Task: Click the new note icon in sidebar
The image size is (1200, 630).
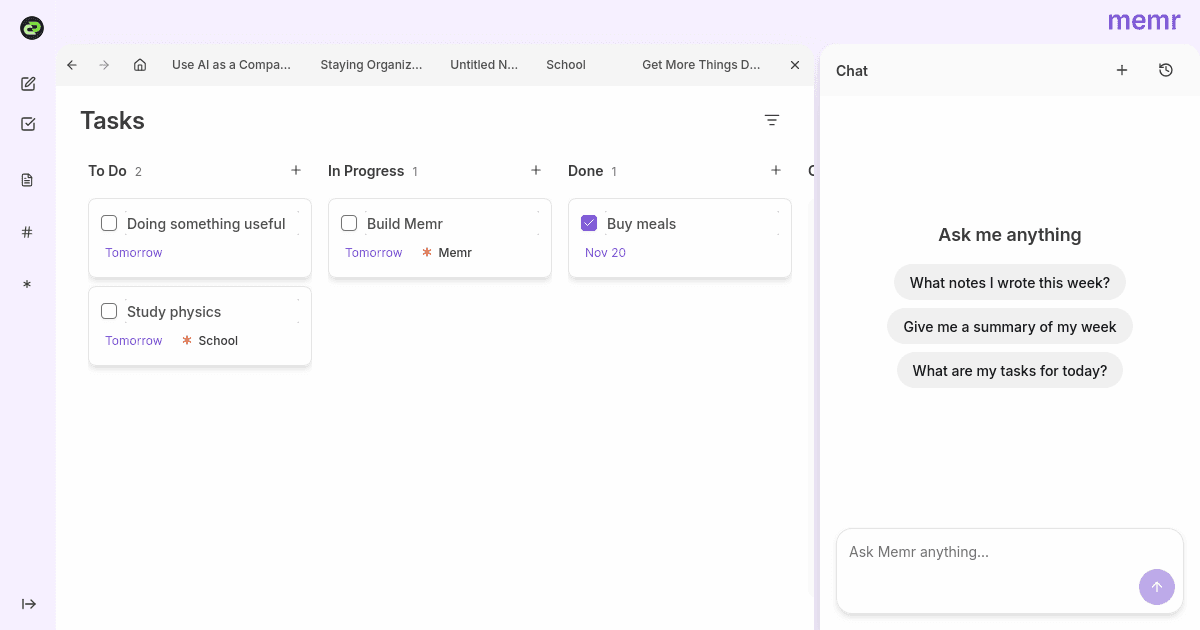Action: click(28, 84)
